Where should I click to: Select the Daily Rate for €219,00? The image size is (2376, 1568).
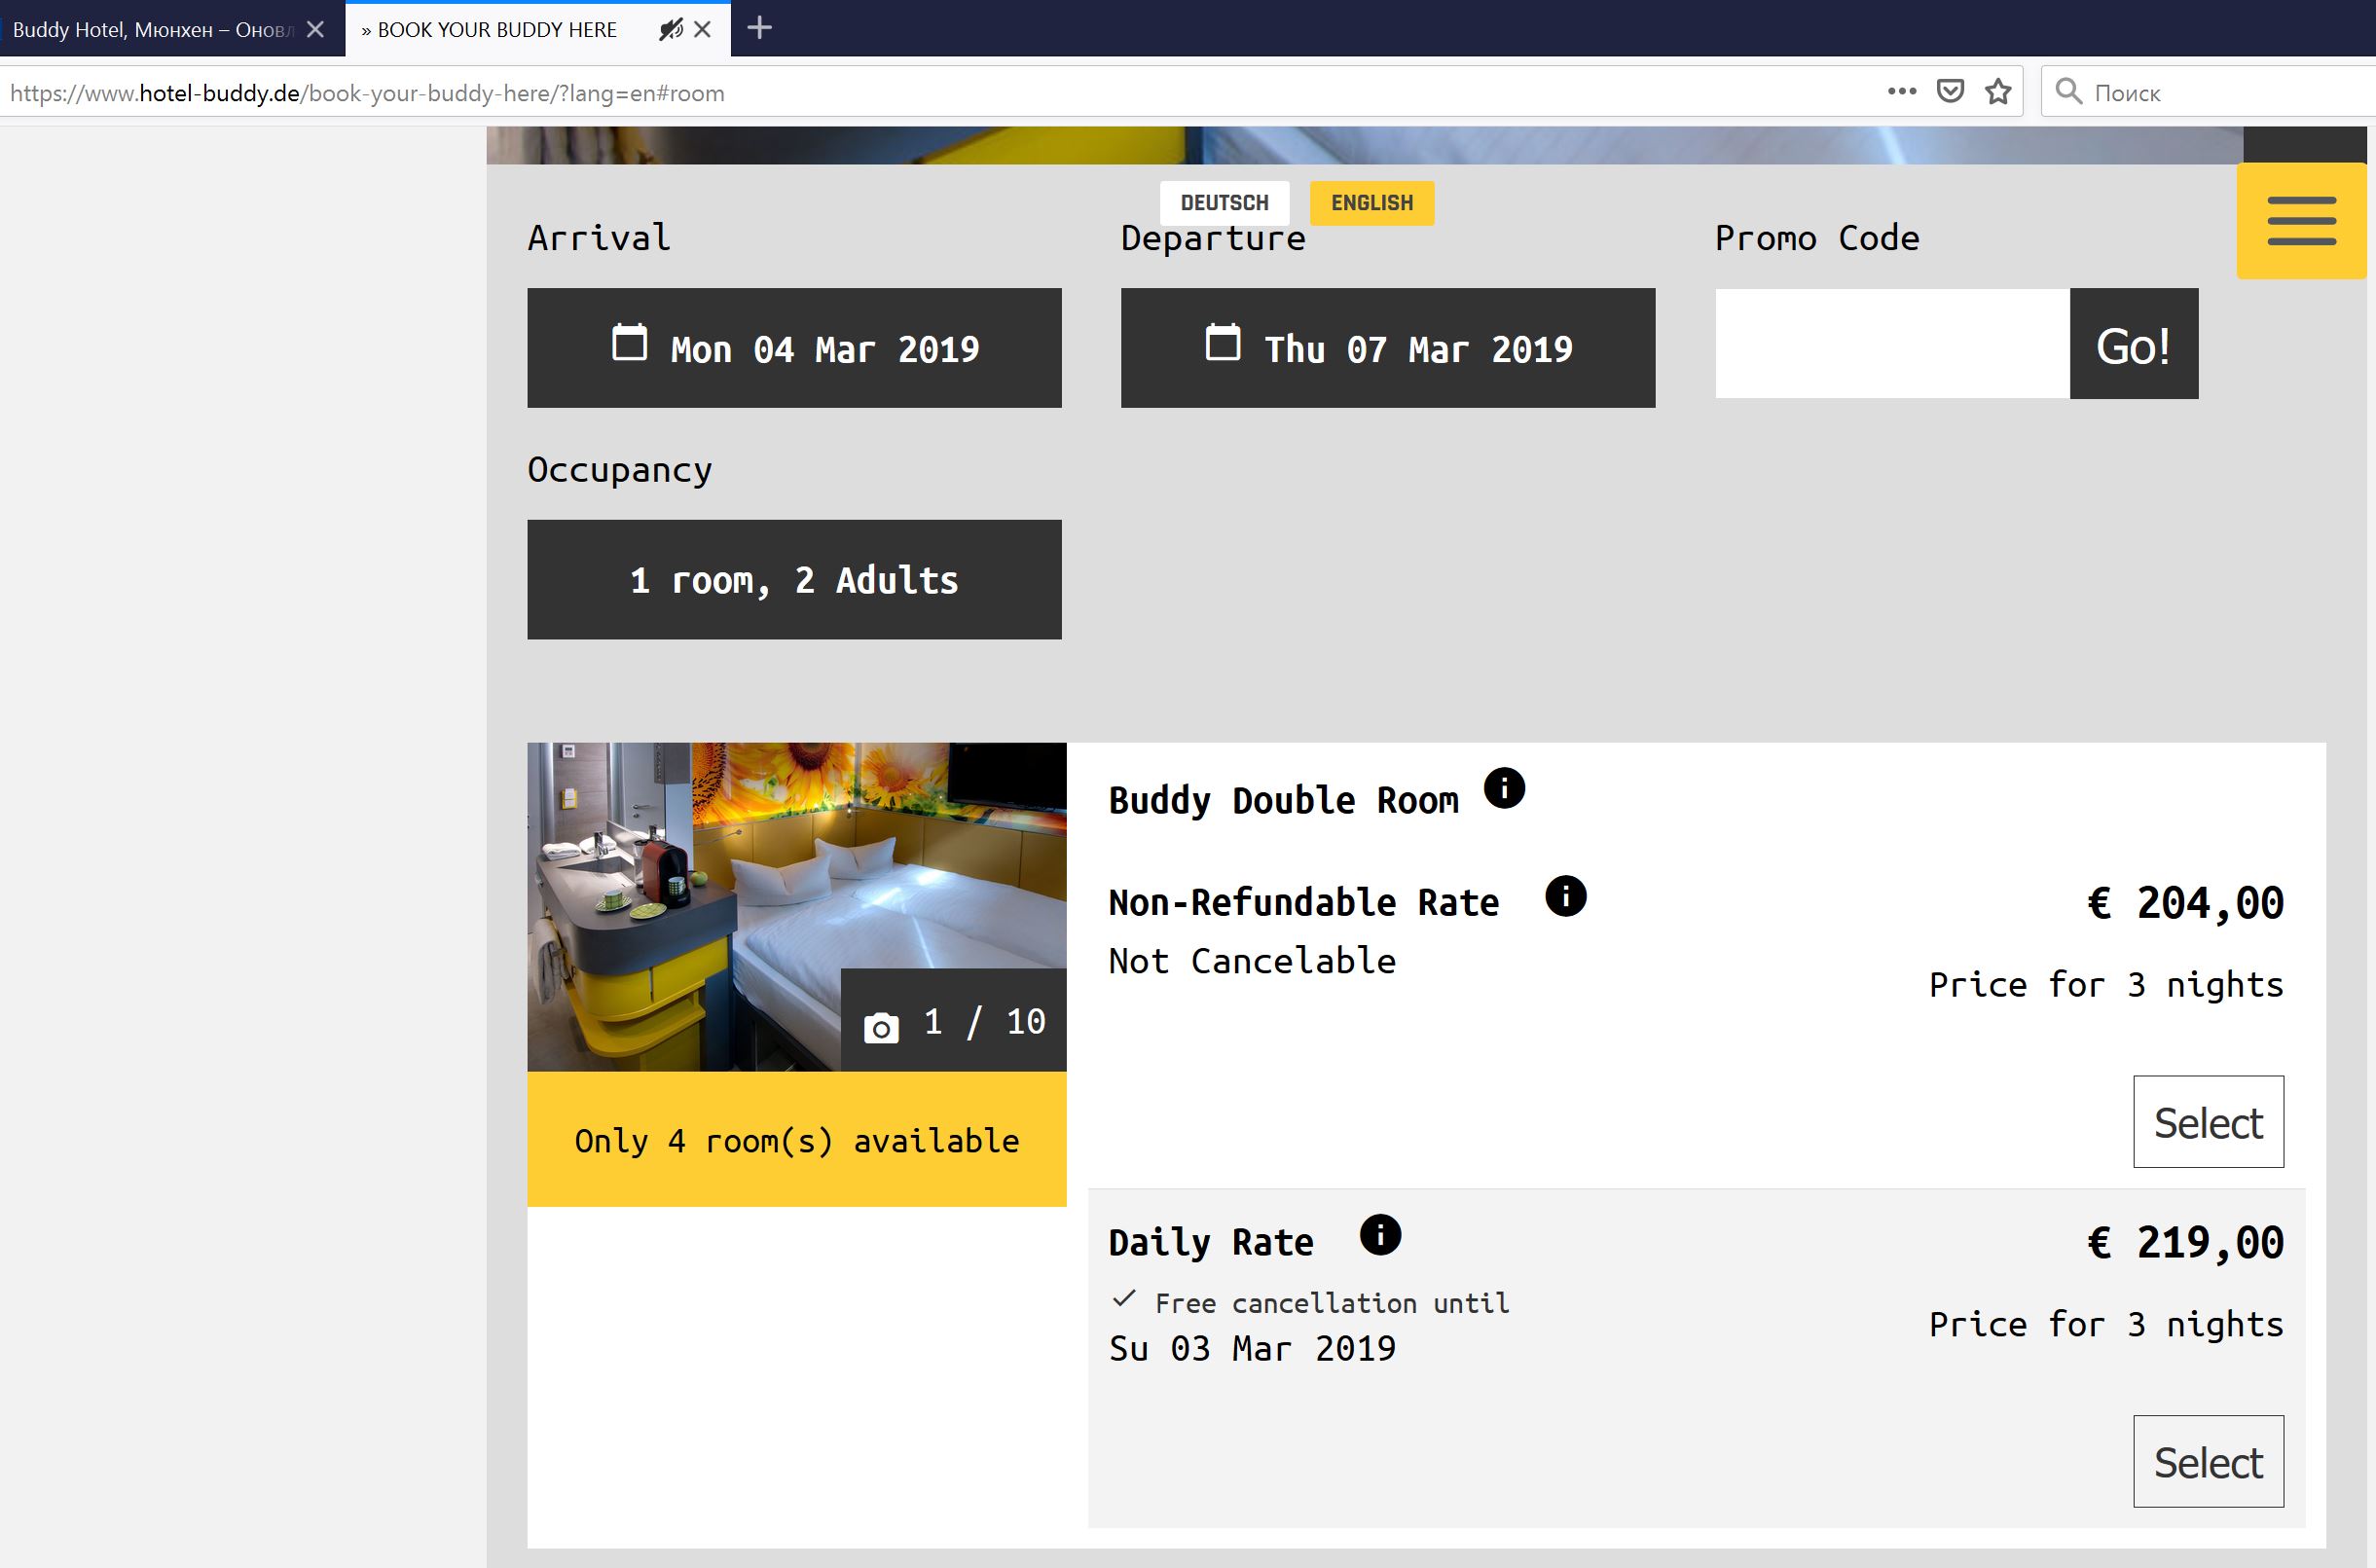click(2207, 1461)
